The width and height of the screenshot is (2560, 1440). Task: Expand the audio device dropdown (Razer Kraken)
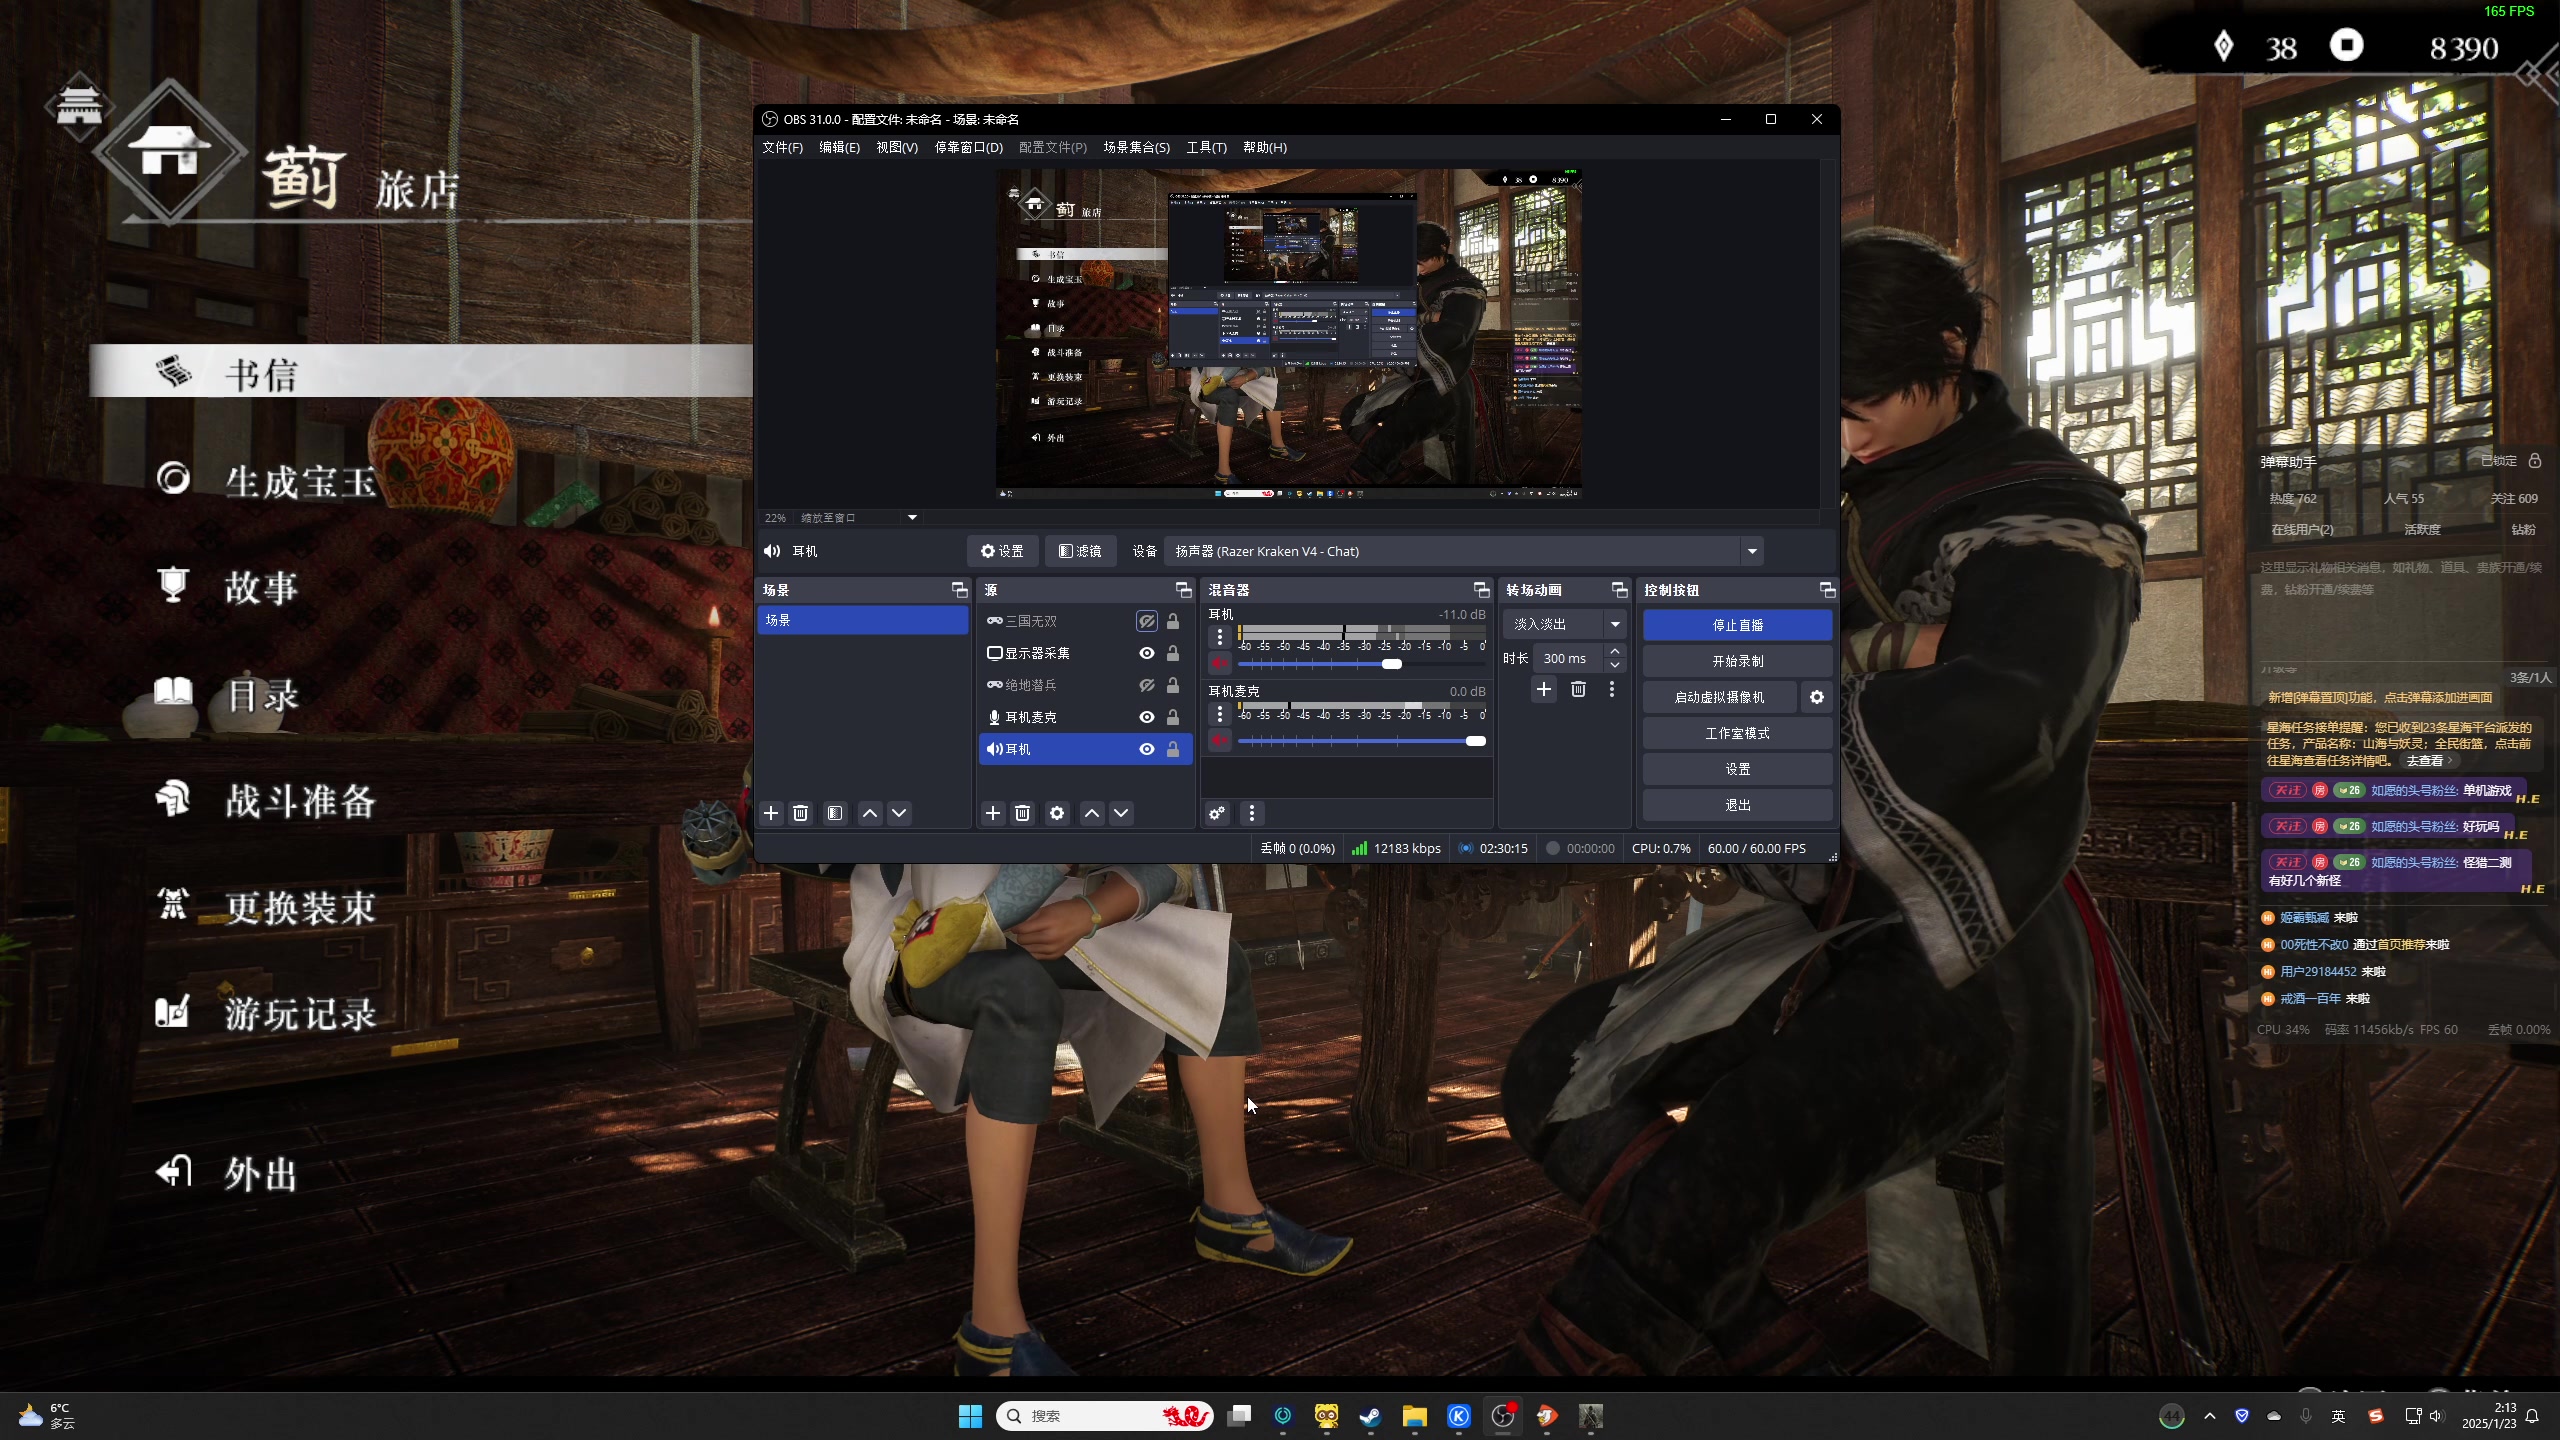(1752, 551)
